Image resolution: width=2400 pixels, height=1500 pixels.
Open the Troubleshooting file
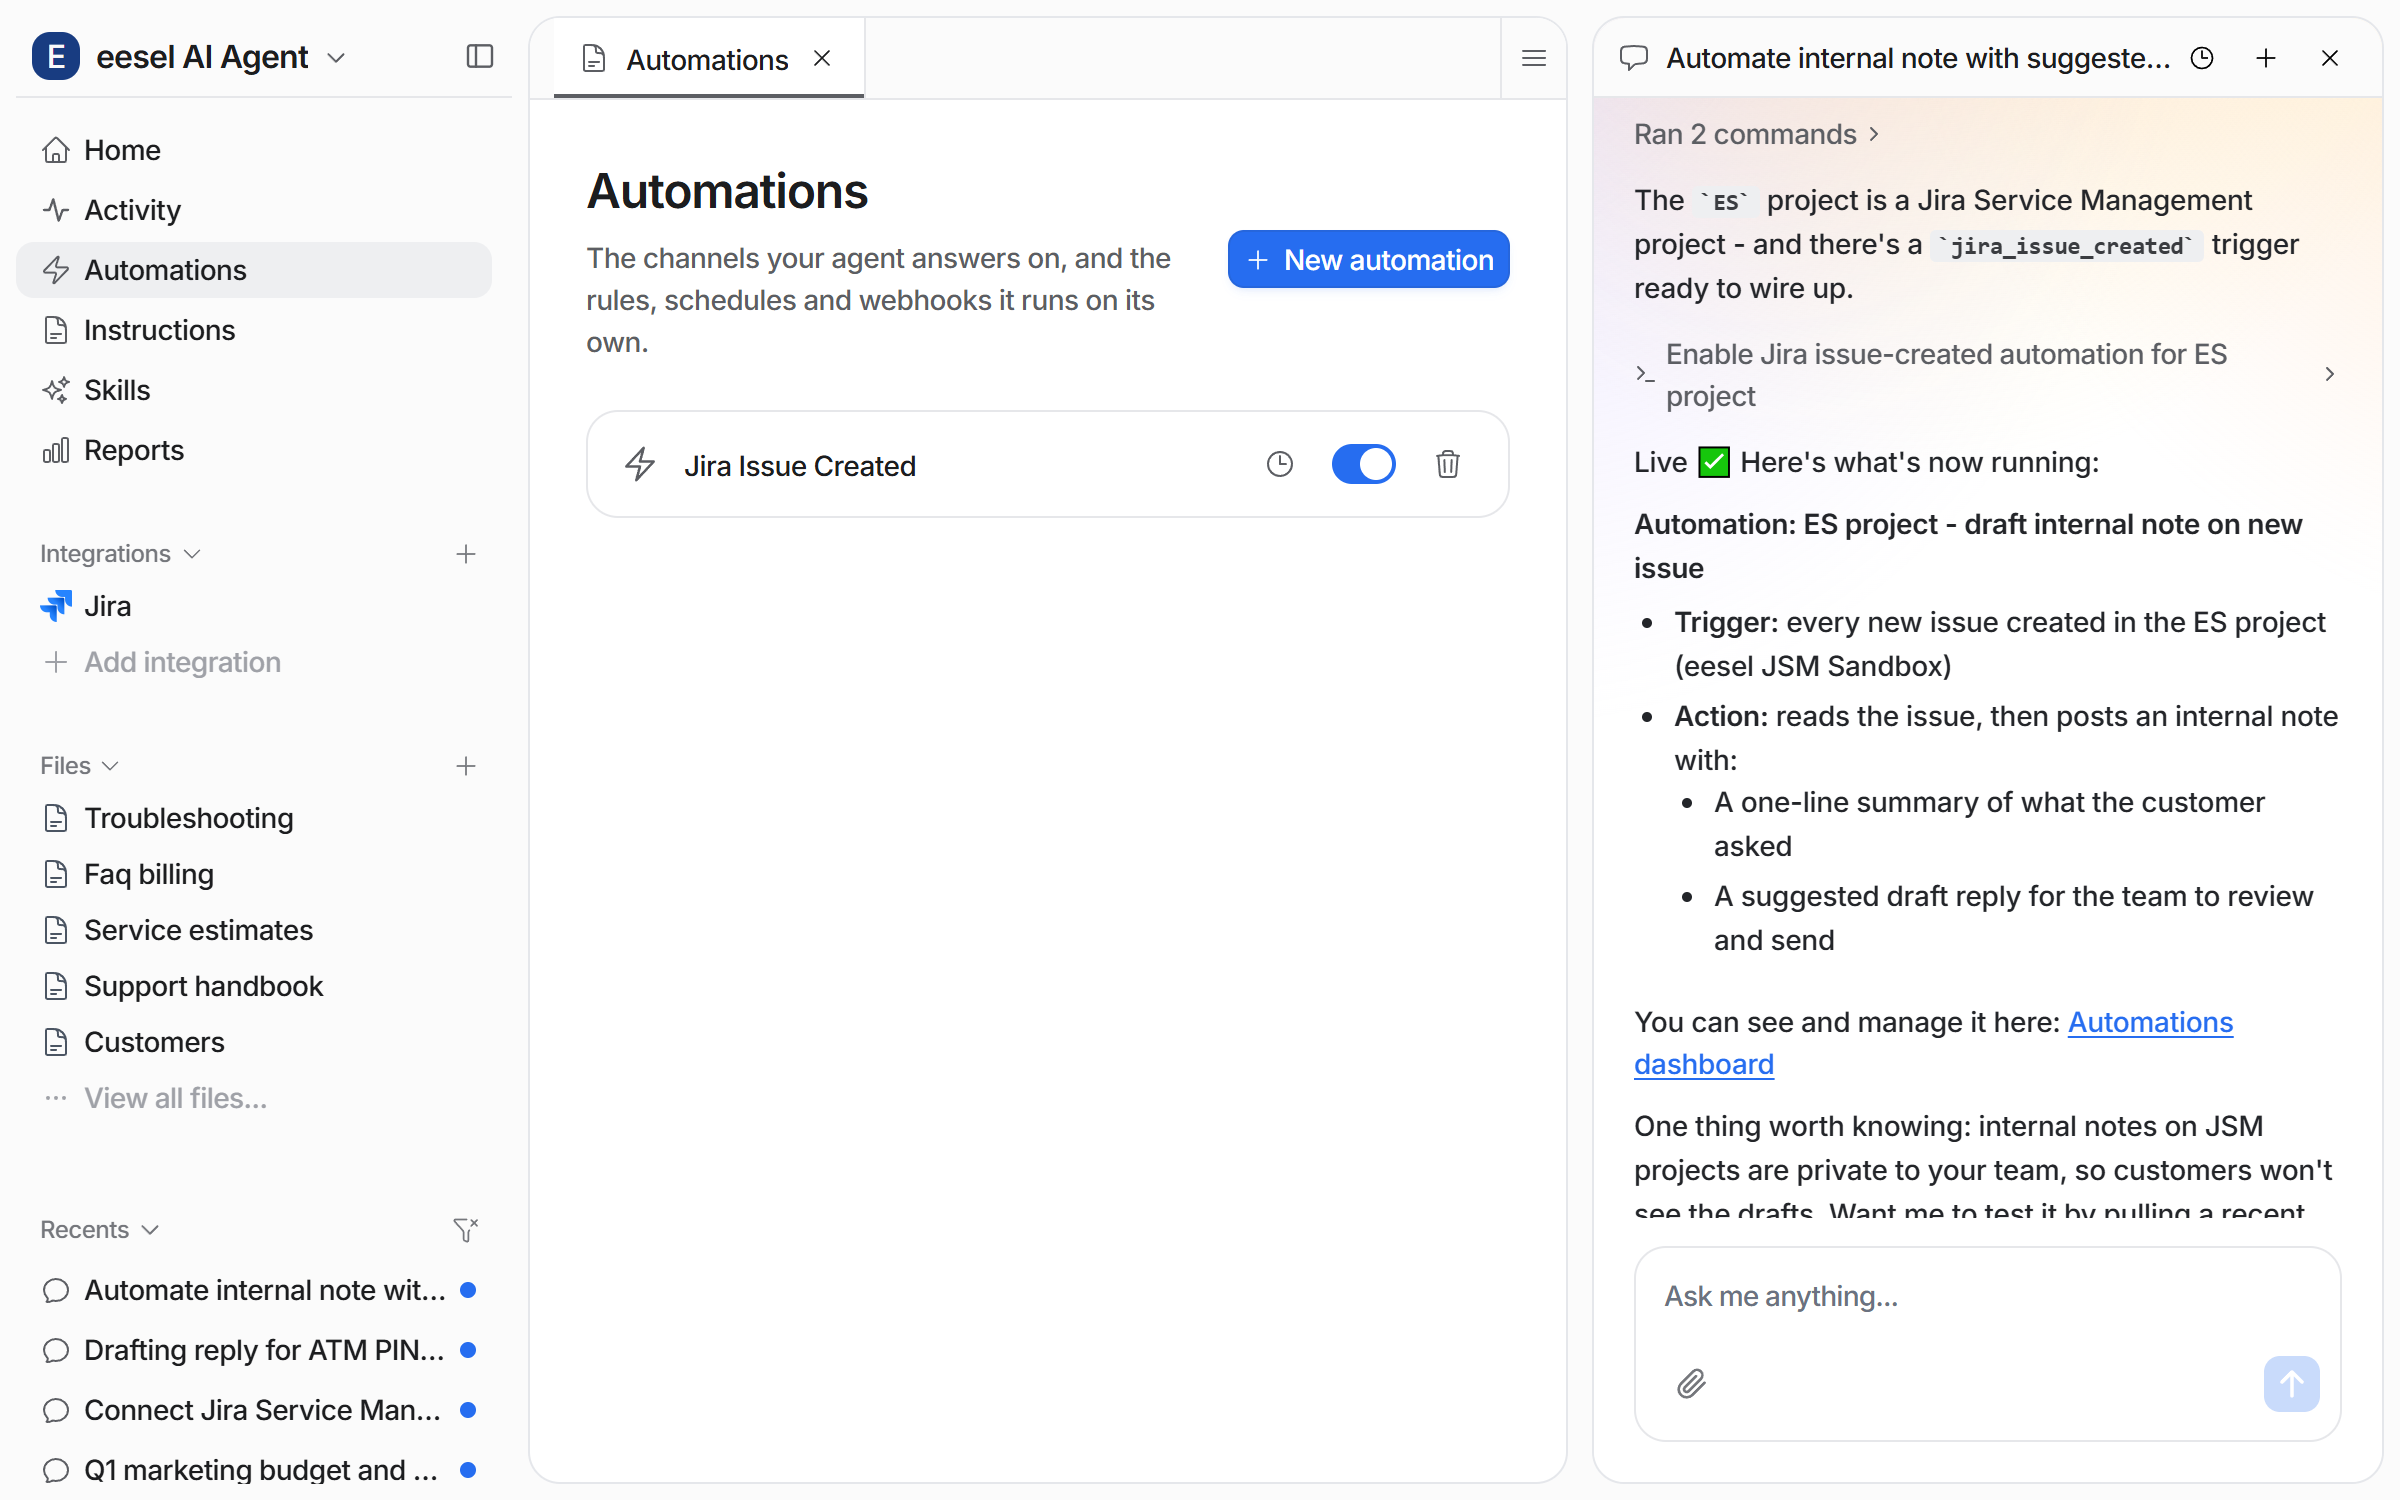pyautogui.click(x=254, y=818)
